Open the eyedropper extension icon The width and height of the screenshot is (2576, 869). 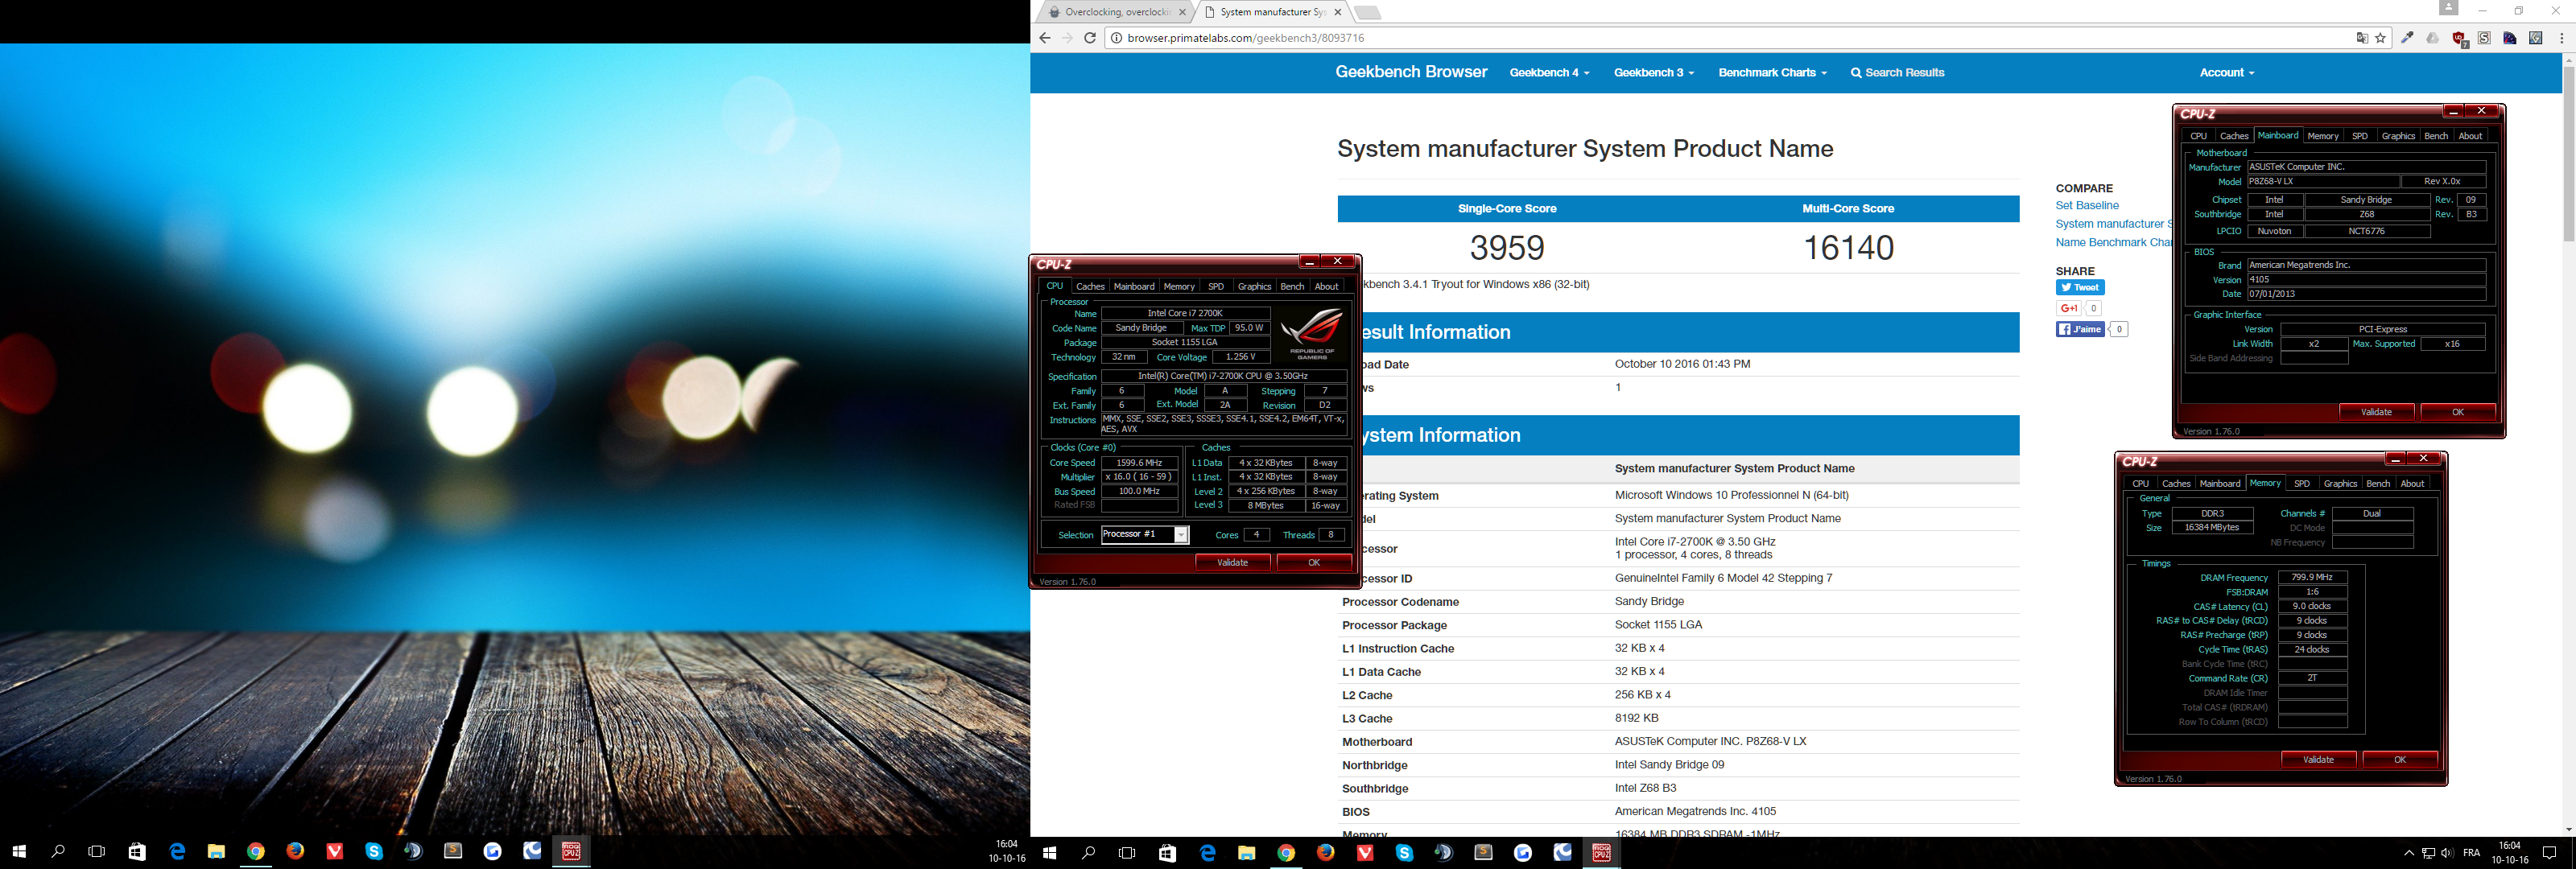tap(2408, 38)
